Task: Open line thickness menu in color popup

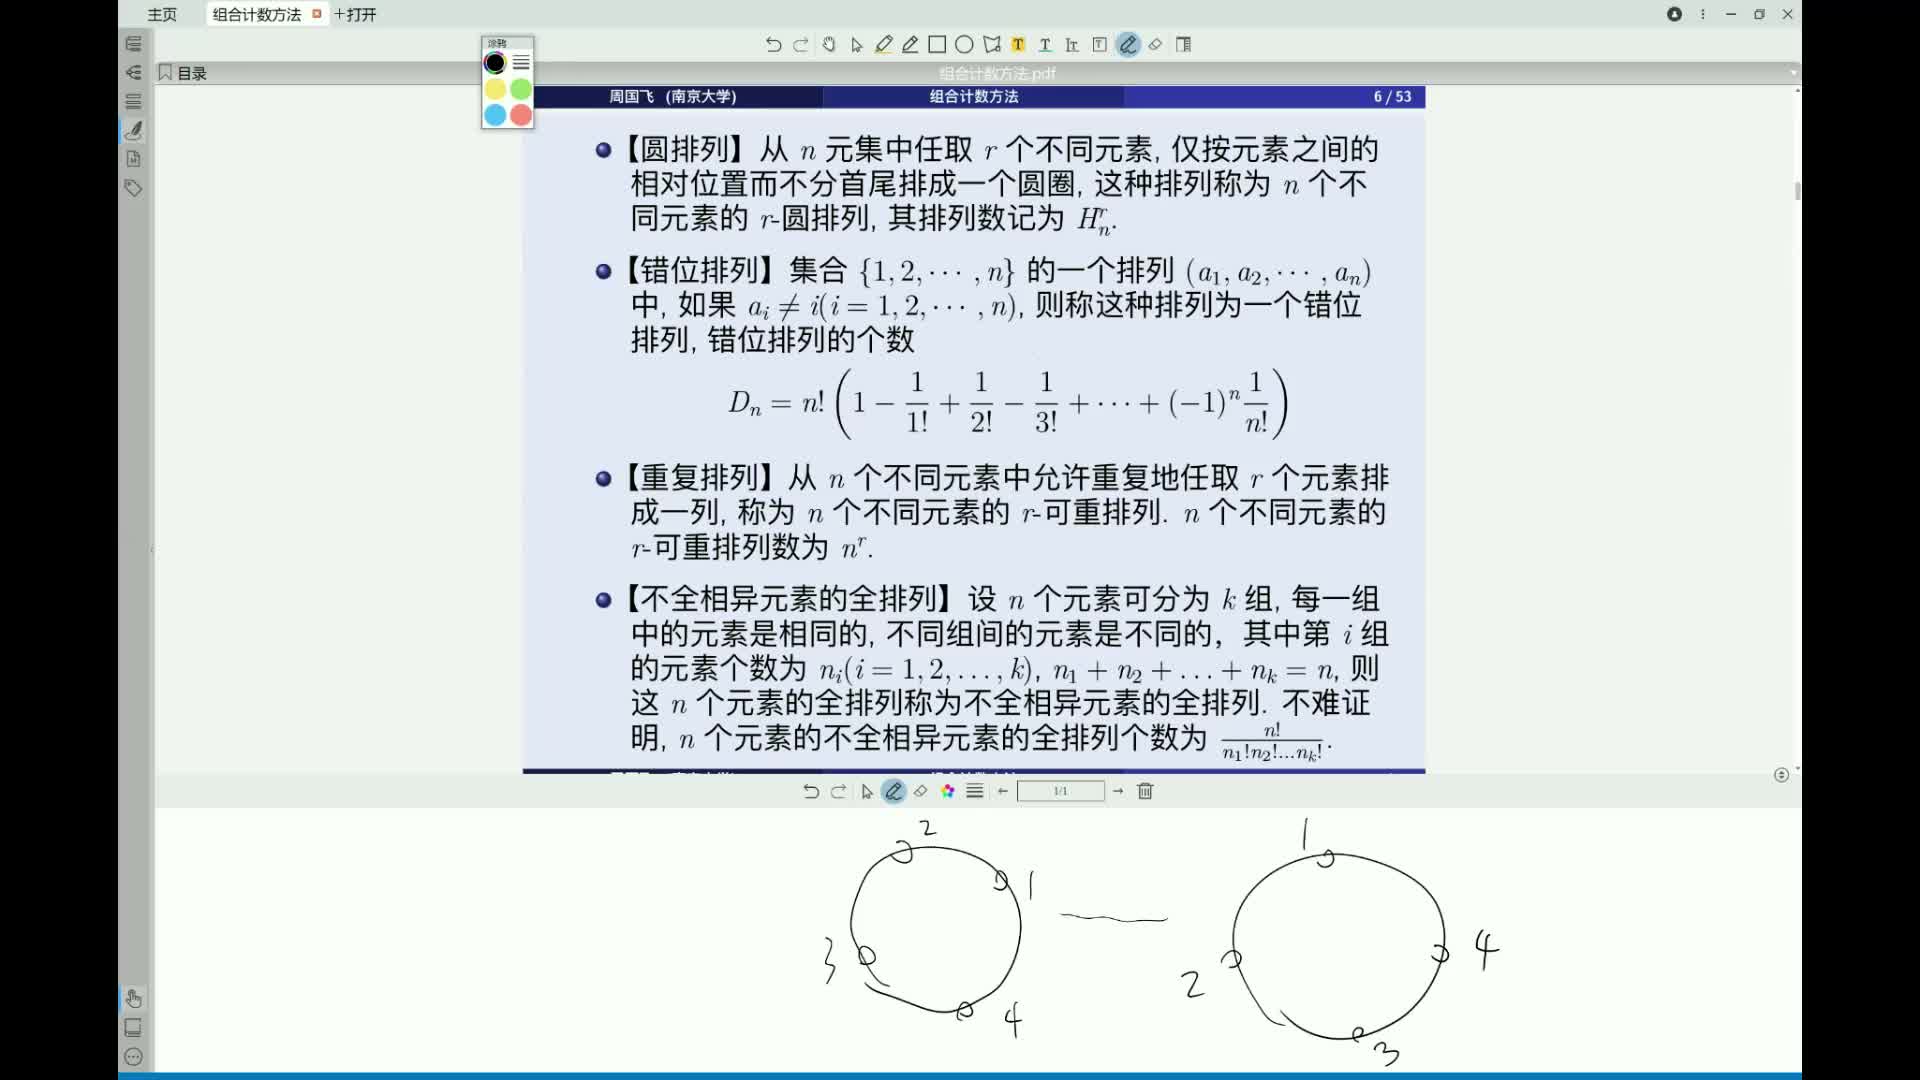Action: 521,63
